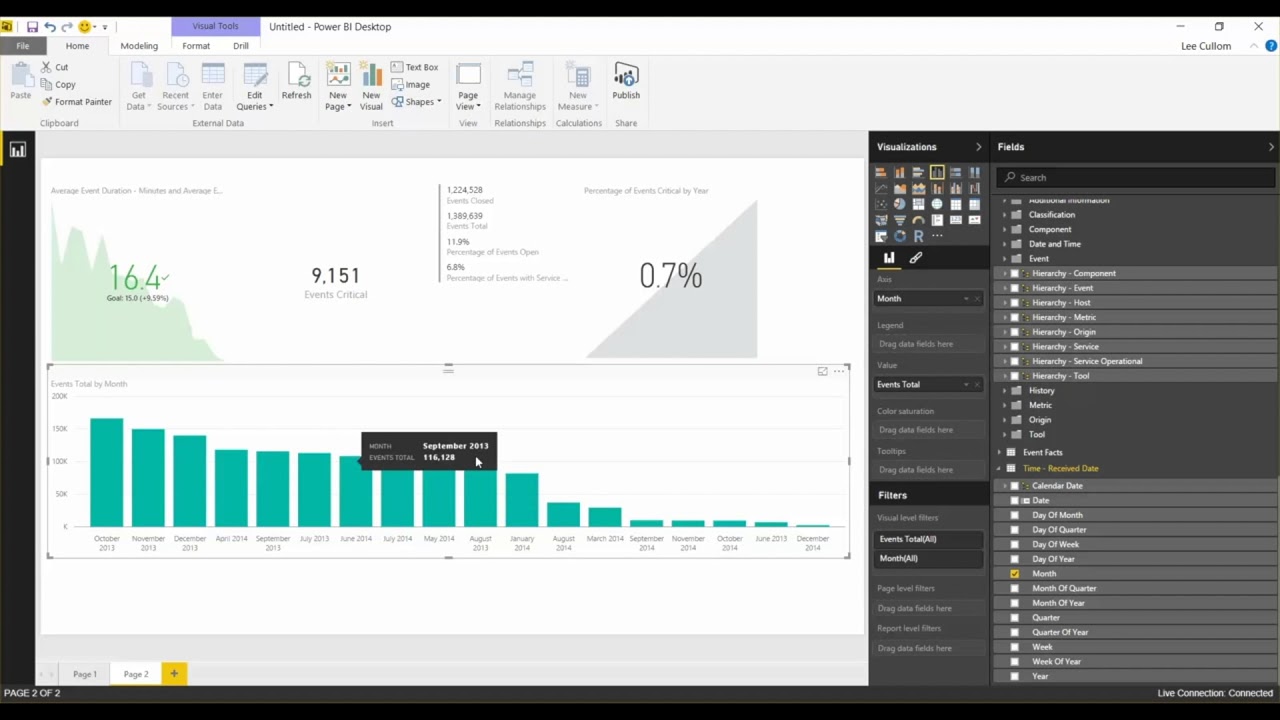Select the map globe visualization
Viewport: 1280px width, 720px height.
click(937, 204)
